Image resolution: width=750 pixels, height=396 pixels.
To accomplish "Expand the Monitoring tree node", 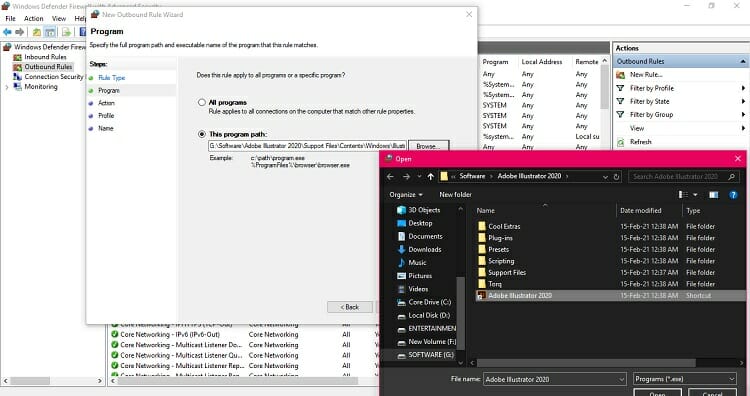I will point(7,87).
